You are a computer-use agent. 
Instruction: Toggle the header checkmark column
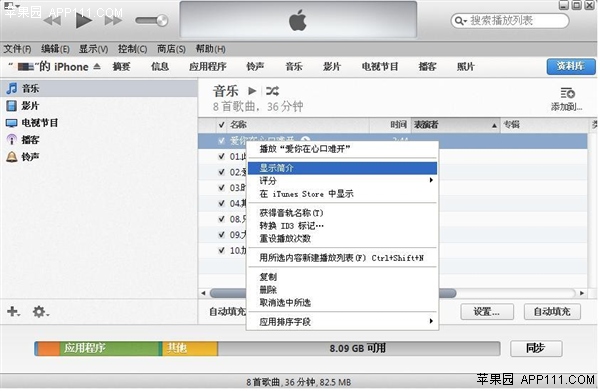221,125
